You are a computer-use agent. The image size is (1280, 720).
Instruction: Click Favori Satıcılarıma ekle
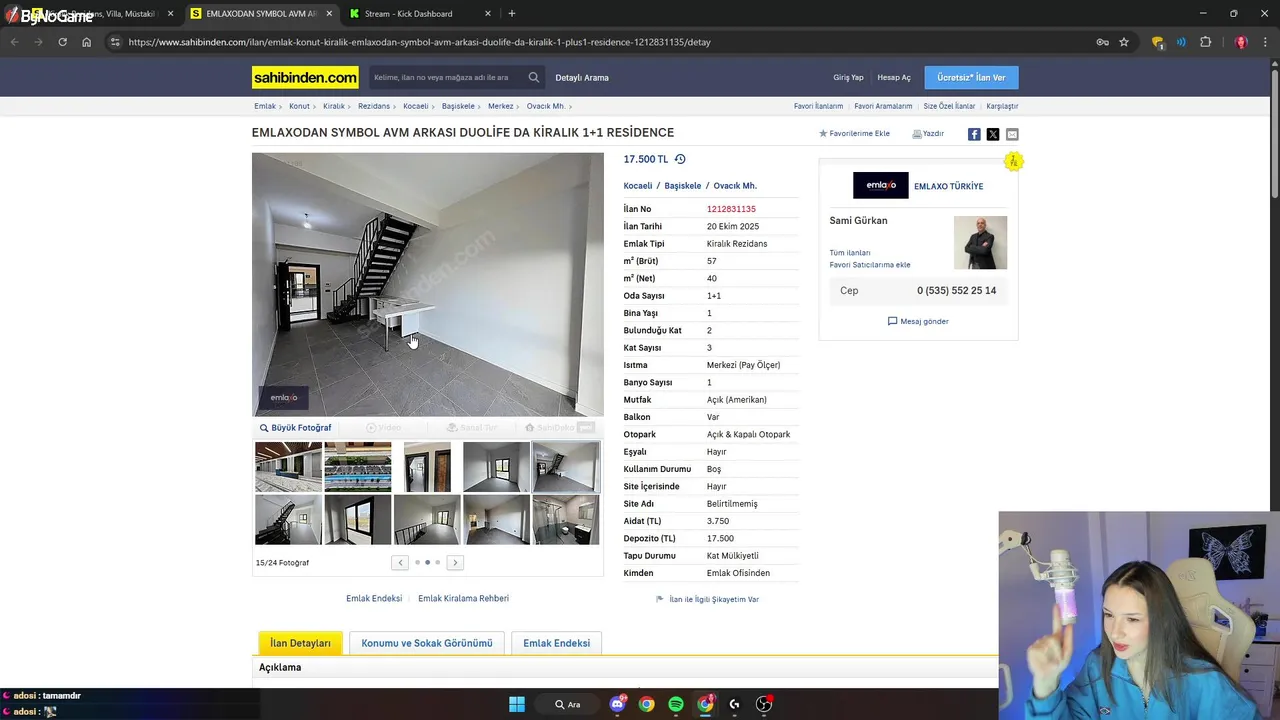click(870, 265)
